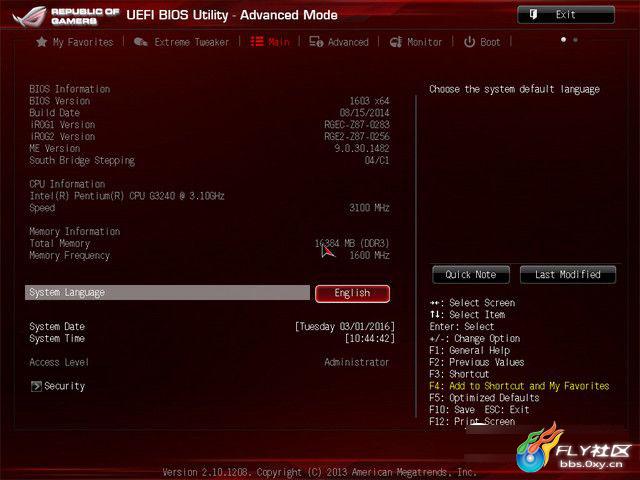This screenshot has height=480, width=640.
Task: Click the second page indicator dot
Action: click(x=576, y=40)
